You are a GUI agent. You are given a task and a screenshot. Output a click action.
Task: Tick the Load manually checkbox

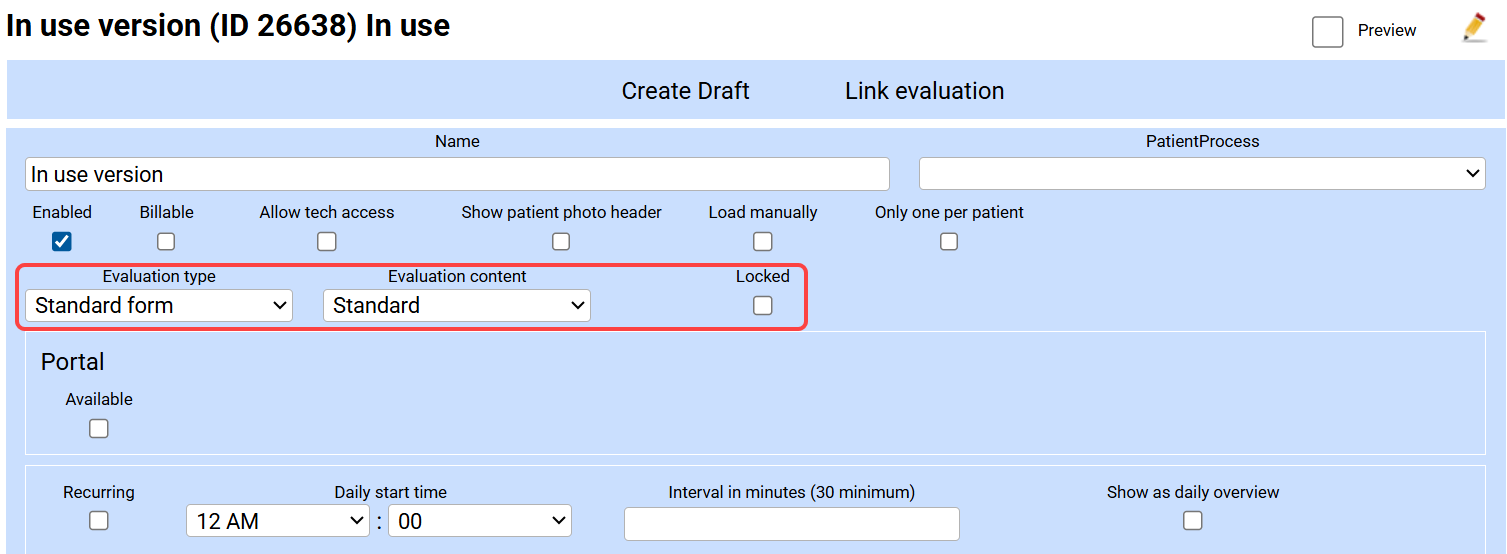[763, 241]
